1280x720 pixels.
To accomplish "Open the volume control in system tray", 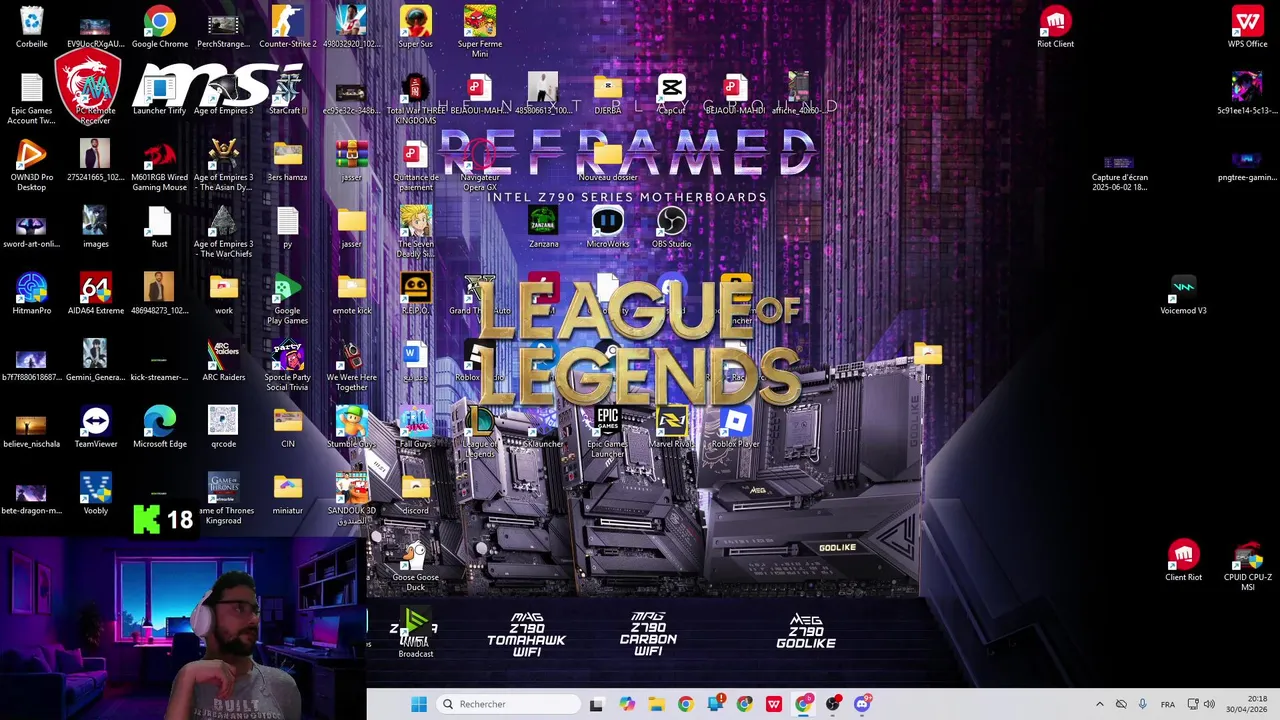I will [1209, 704].
